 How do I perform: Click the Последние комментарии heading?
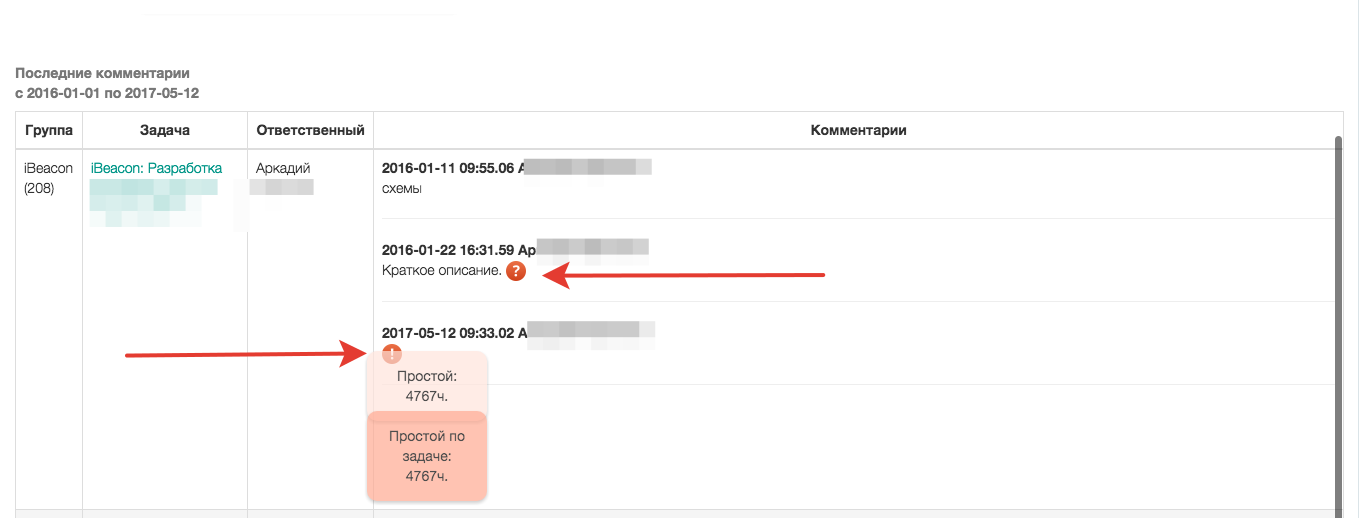[x=102, y=73]
